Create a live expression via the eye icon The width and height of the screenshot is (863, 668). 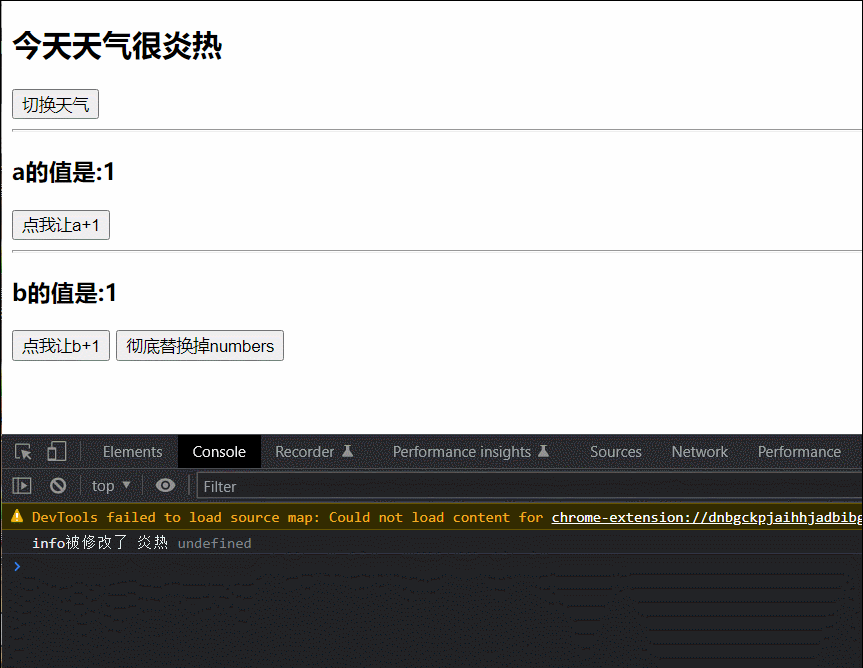(166, 485)
